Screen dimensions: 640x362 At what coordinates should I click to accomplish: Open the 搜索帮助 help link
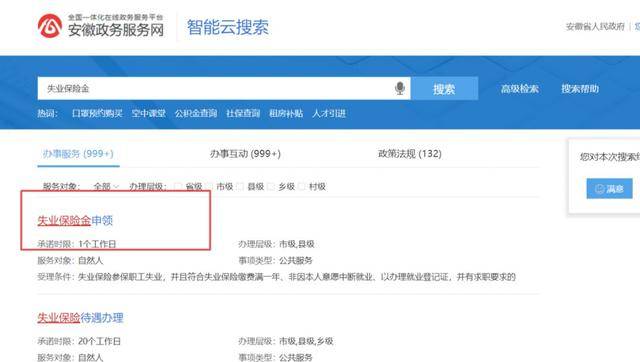tap(580, 89)
